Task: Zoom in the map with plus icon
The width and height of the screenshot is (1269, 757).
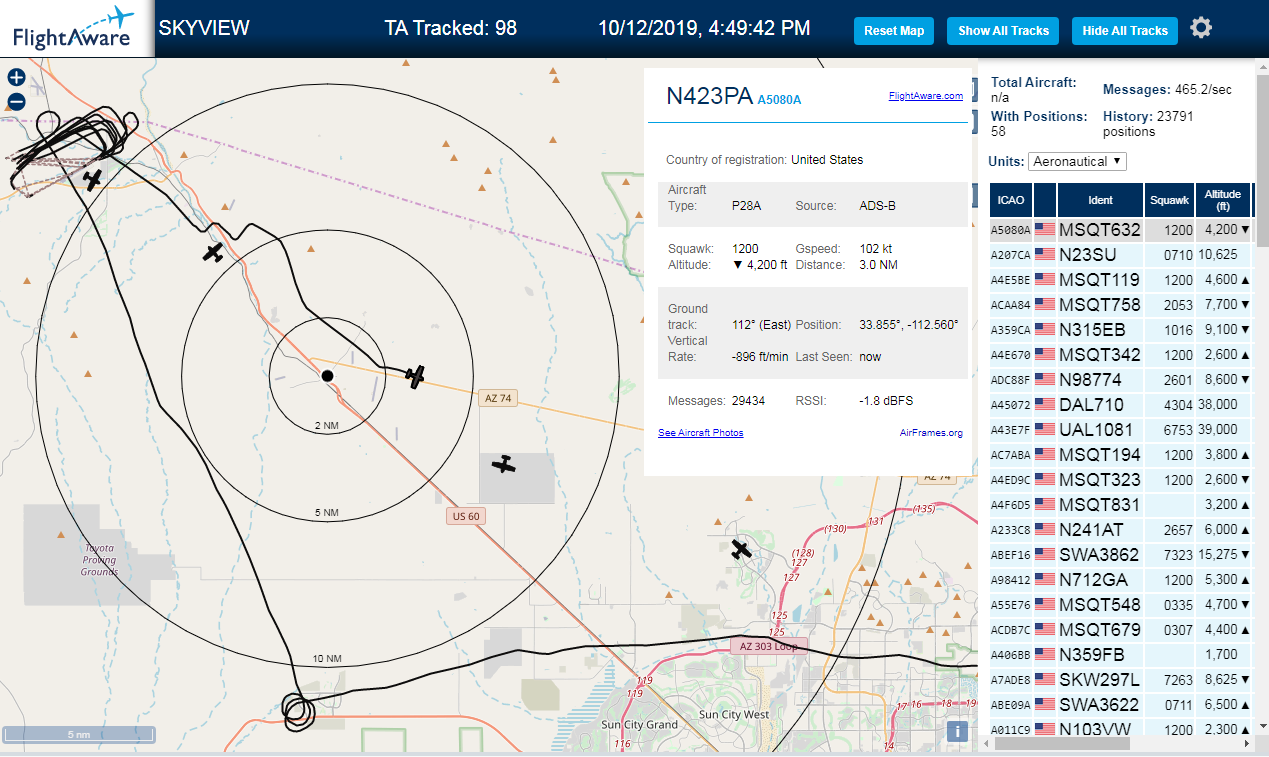Action: click(16, 78)
